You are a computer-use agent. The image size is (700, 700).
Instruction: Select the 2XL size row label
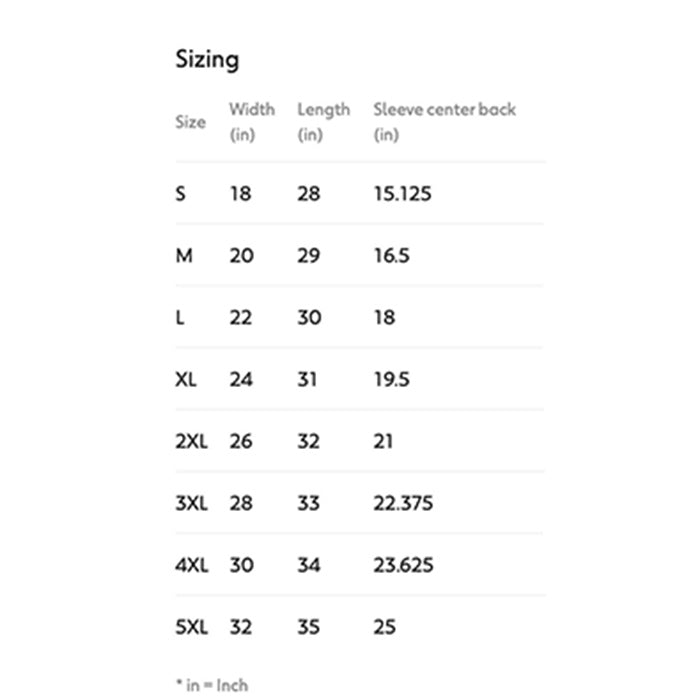click(x=192, y=442)
